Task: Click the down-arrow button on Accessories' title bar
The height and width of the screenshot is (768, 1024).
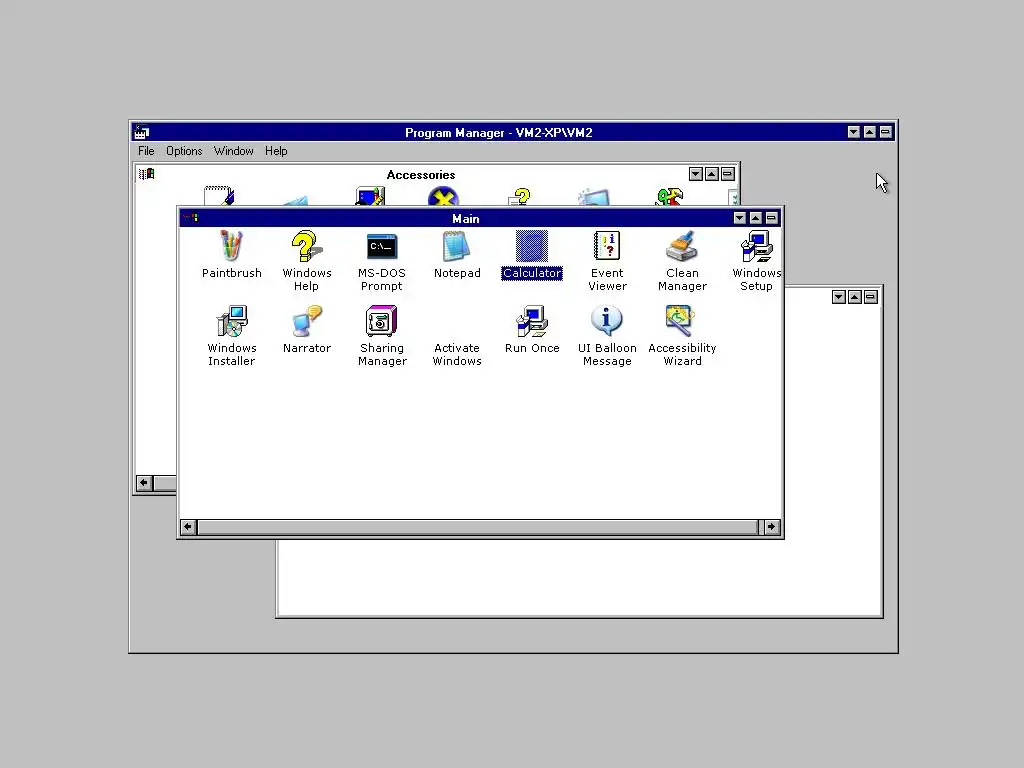Action: 696,174
